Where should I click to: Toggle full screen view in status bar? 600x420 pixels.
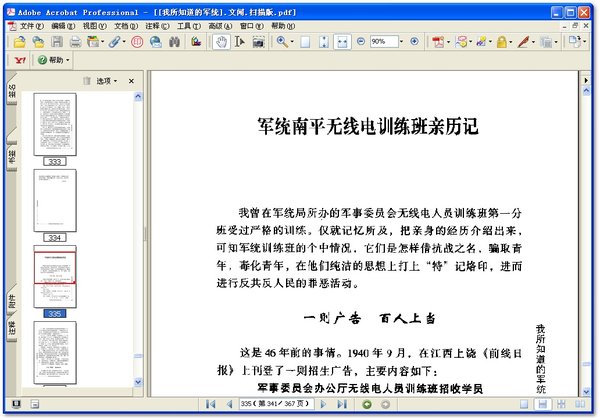click(16, 404)
